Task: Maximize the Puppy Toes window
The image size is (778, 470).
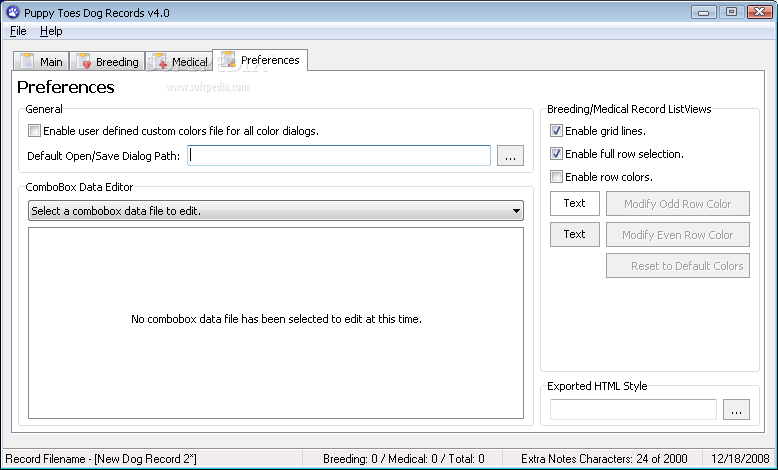Action: coord(731,12)
